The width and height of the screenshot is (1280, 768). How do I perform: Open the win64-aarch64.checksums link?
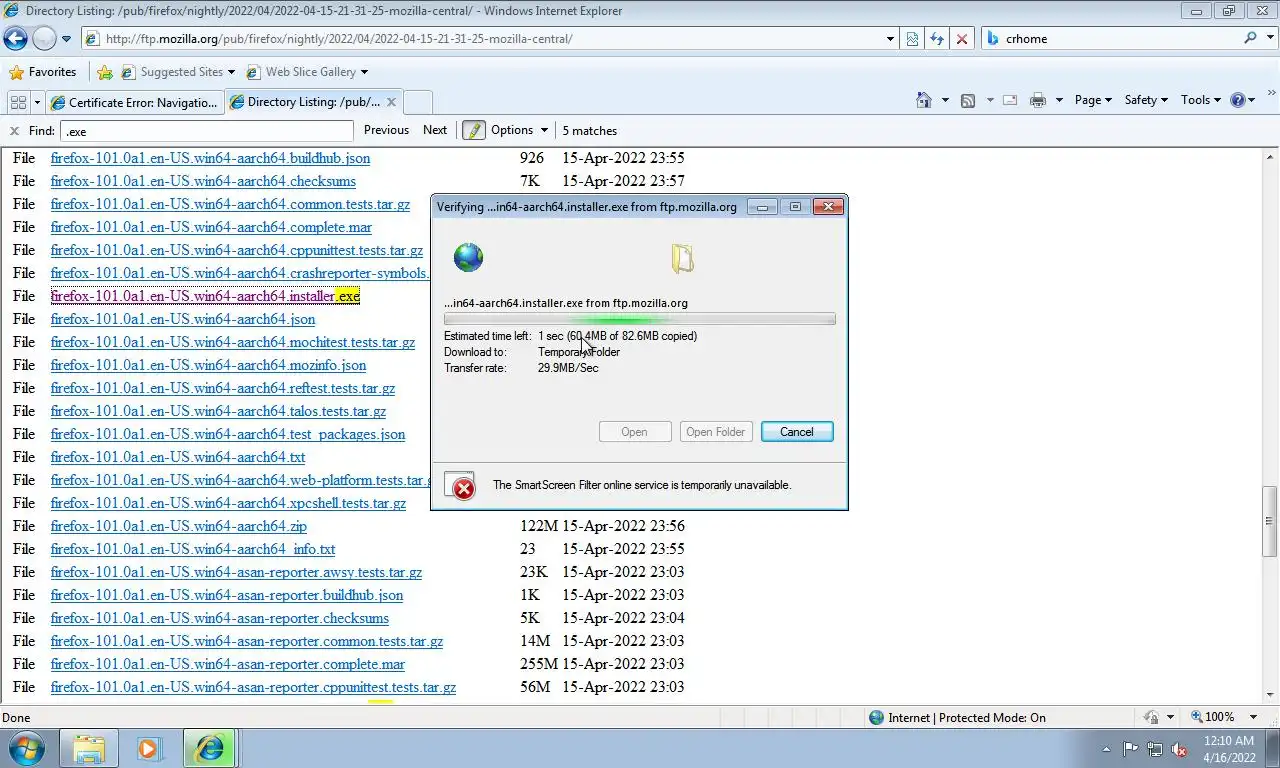coord(203,181)
